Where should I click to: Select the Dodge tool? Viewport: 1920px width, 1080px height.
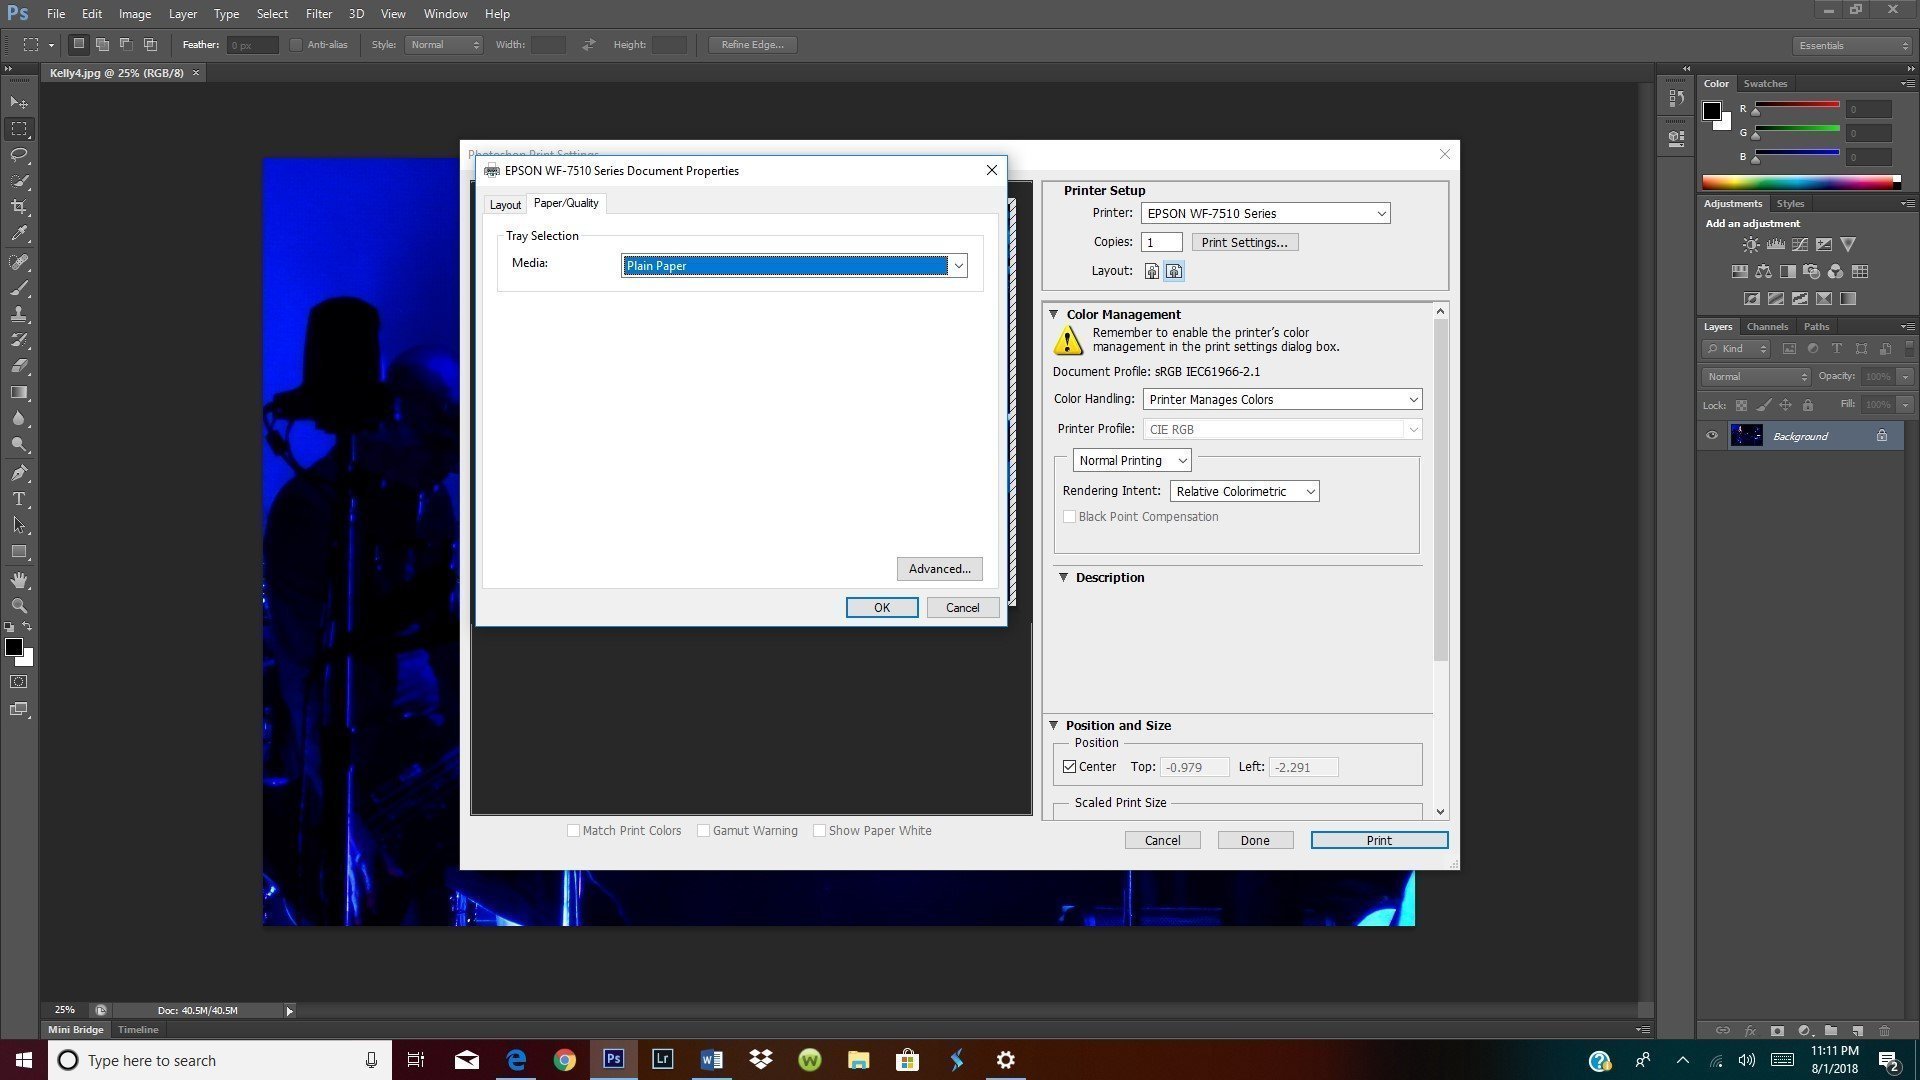19,444
